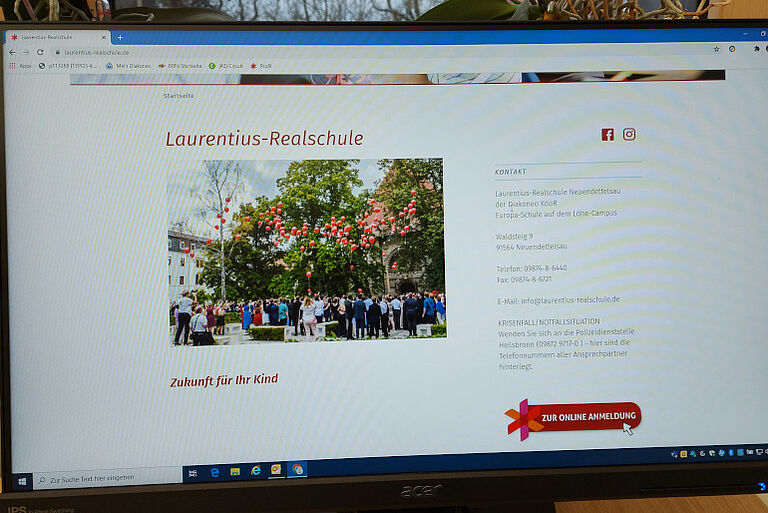Open a new tab with the plus button

click(x=120, y=37)
